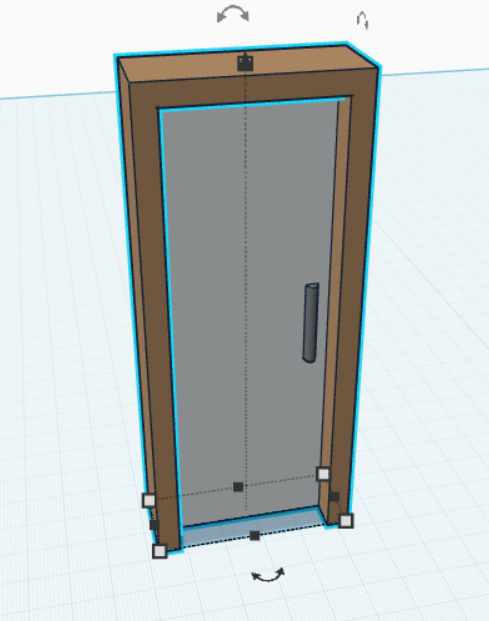The width and height of the screenshot is (489, 621).
Task: Click the white corner handle at back-right bottom
Action: coord(323,474)
